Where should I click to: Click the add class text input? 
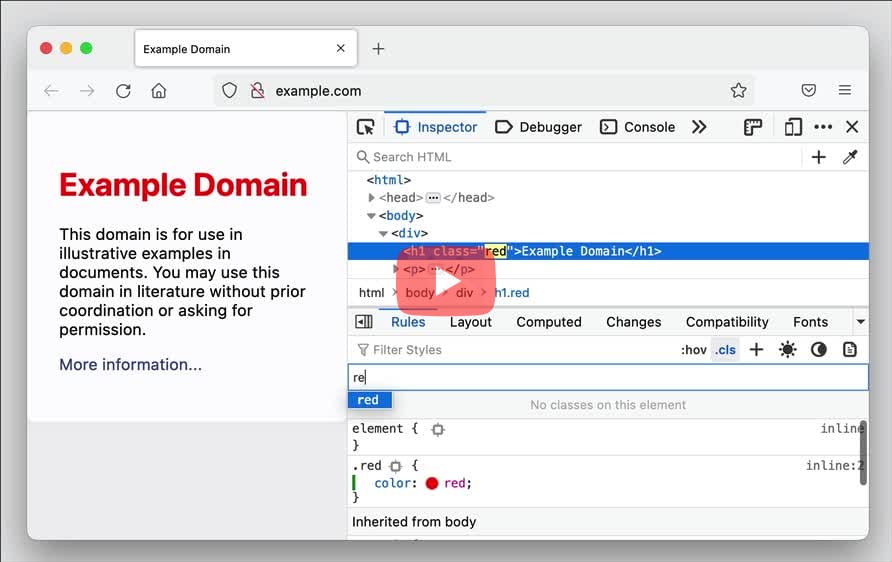pos(608,377)
